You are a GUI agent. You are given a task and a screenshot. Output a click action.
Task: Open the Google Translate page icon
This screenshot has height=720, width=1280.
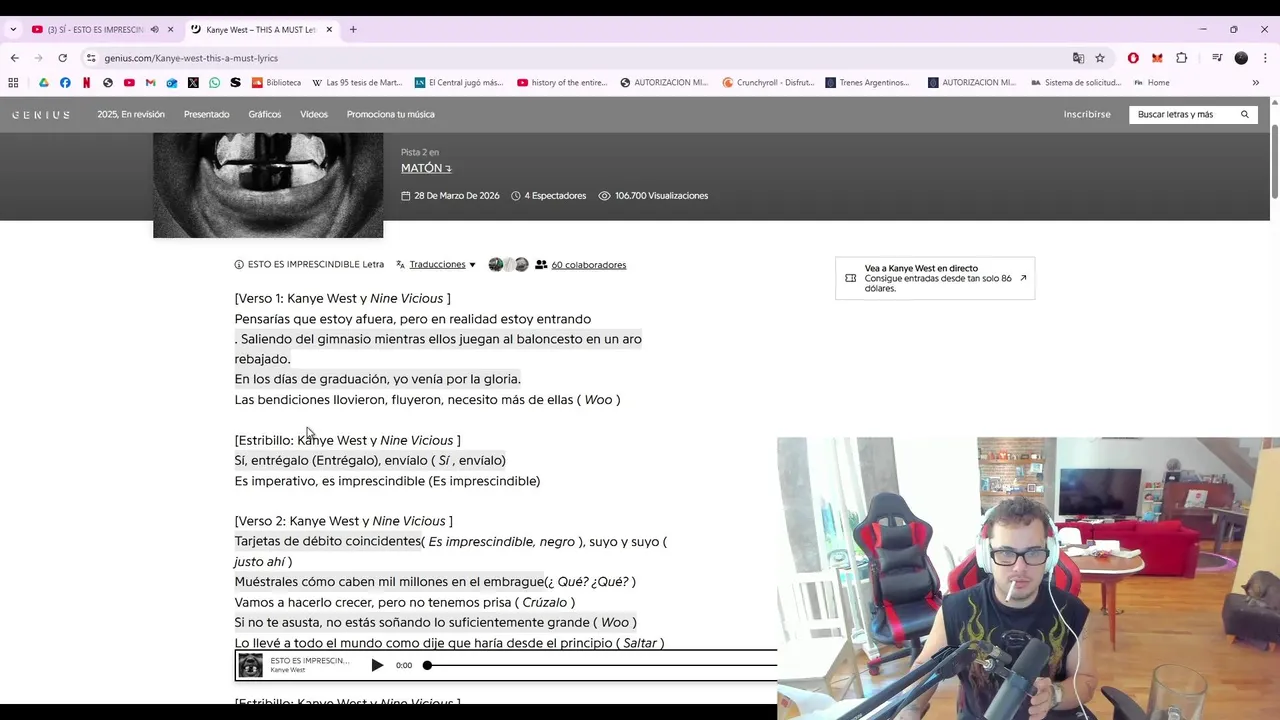click(1078, 58)
